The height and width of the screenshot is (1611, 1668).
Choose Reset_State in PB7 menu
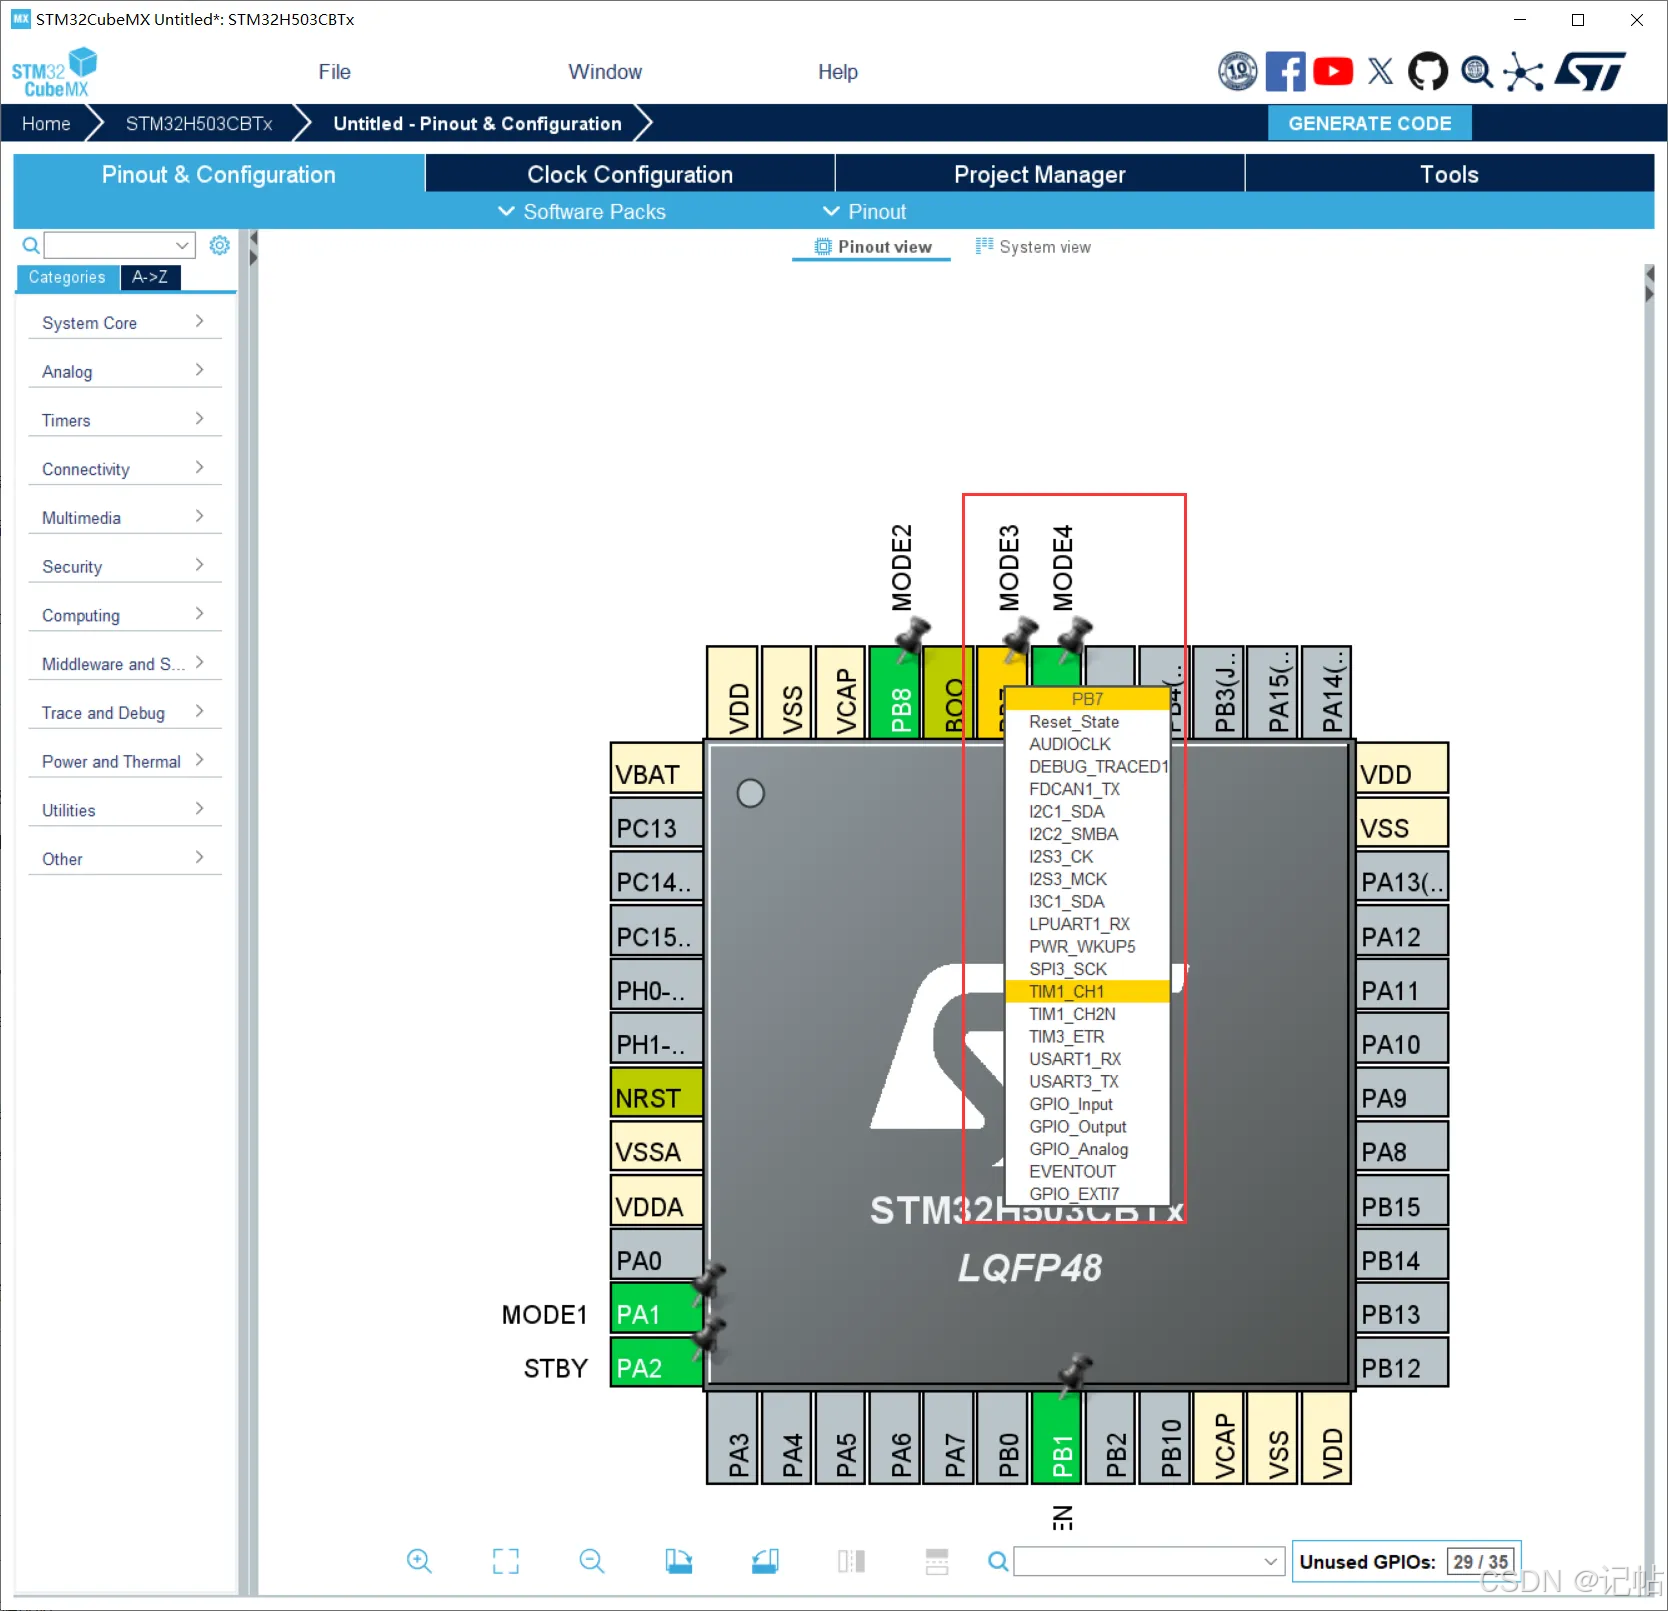tap(1087, 722)
